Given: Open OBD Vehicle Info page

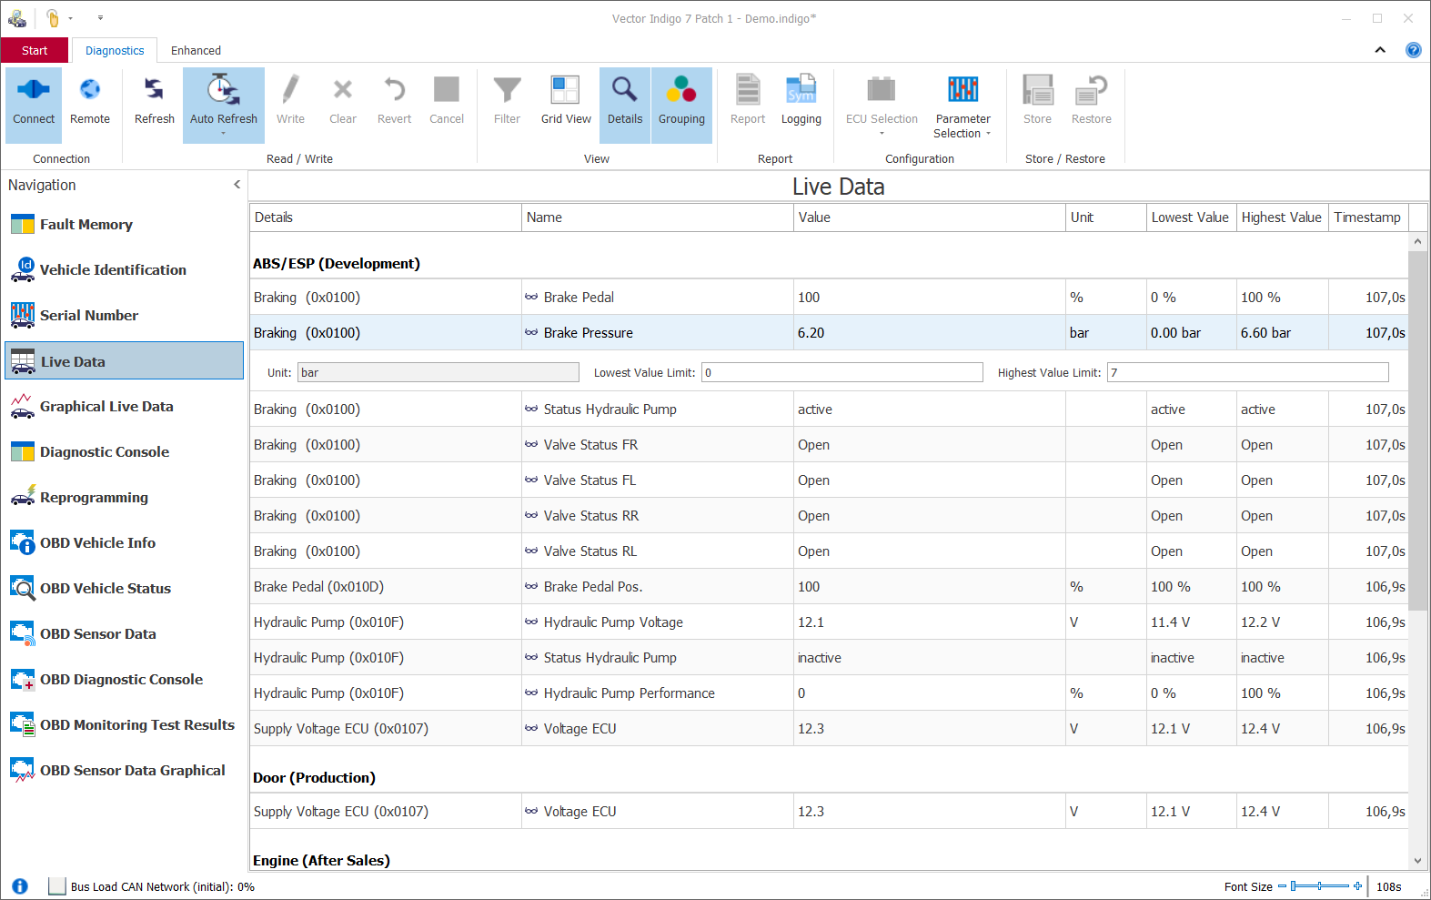Looking at the screenshot, I should [124, 543].
